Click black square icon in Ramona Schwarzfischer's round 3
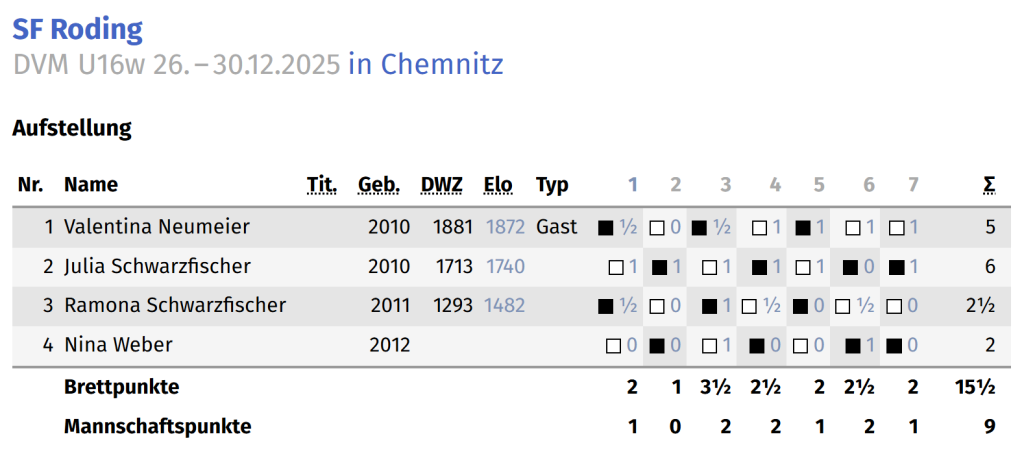This screenshot has height=454, width=1024. pyautogui.click(x=711, y=306)
